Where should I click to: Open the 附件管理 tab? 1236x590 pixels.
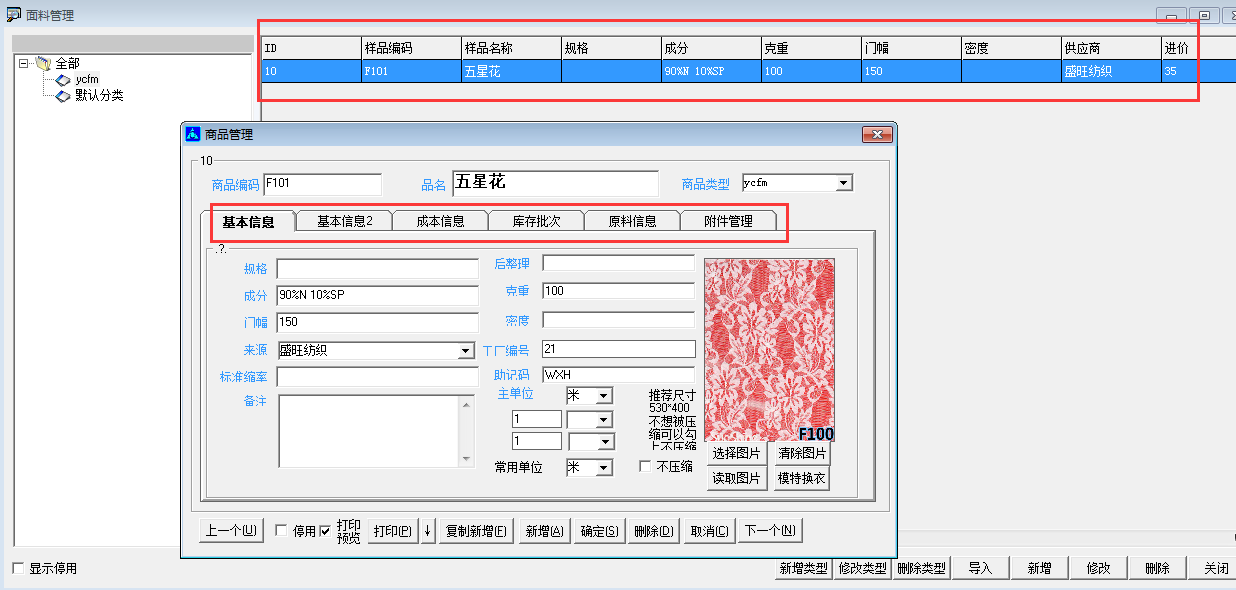(728, 221)
